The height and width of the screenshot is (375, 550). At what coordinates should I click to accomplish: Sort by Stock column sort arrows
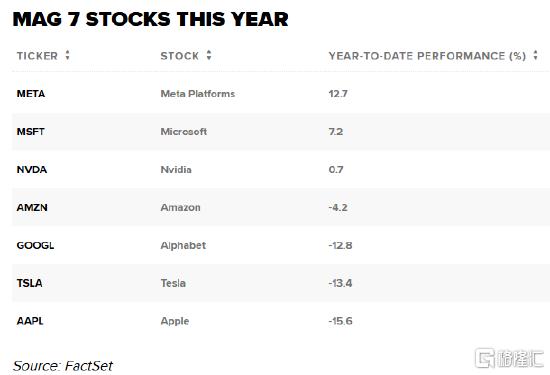(x=209, y=55)
